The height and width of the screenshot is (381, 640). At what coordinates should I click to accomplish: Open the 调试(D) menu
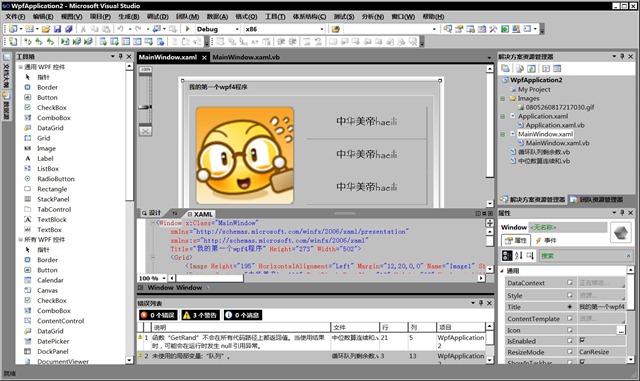158,17
